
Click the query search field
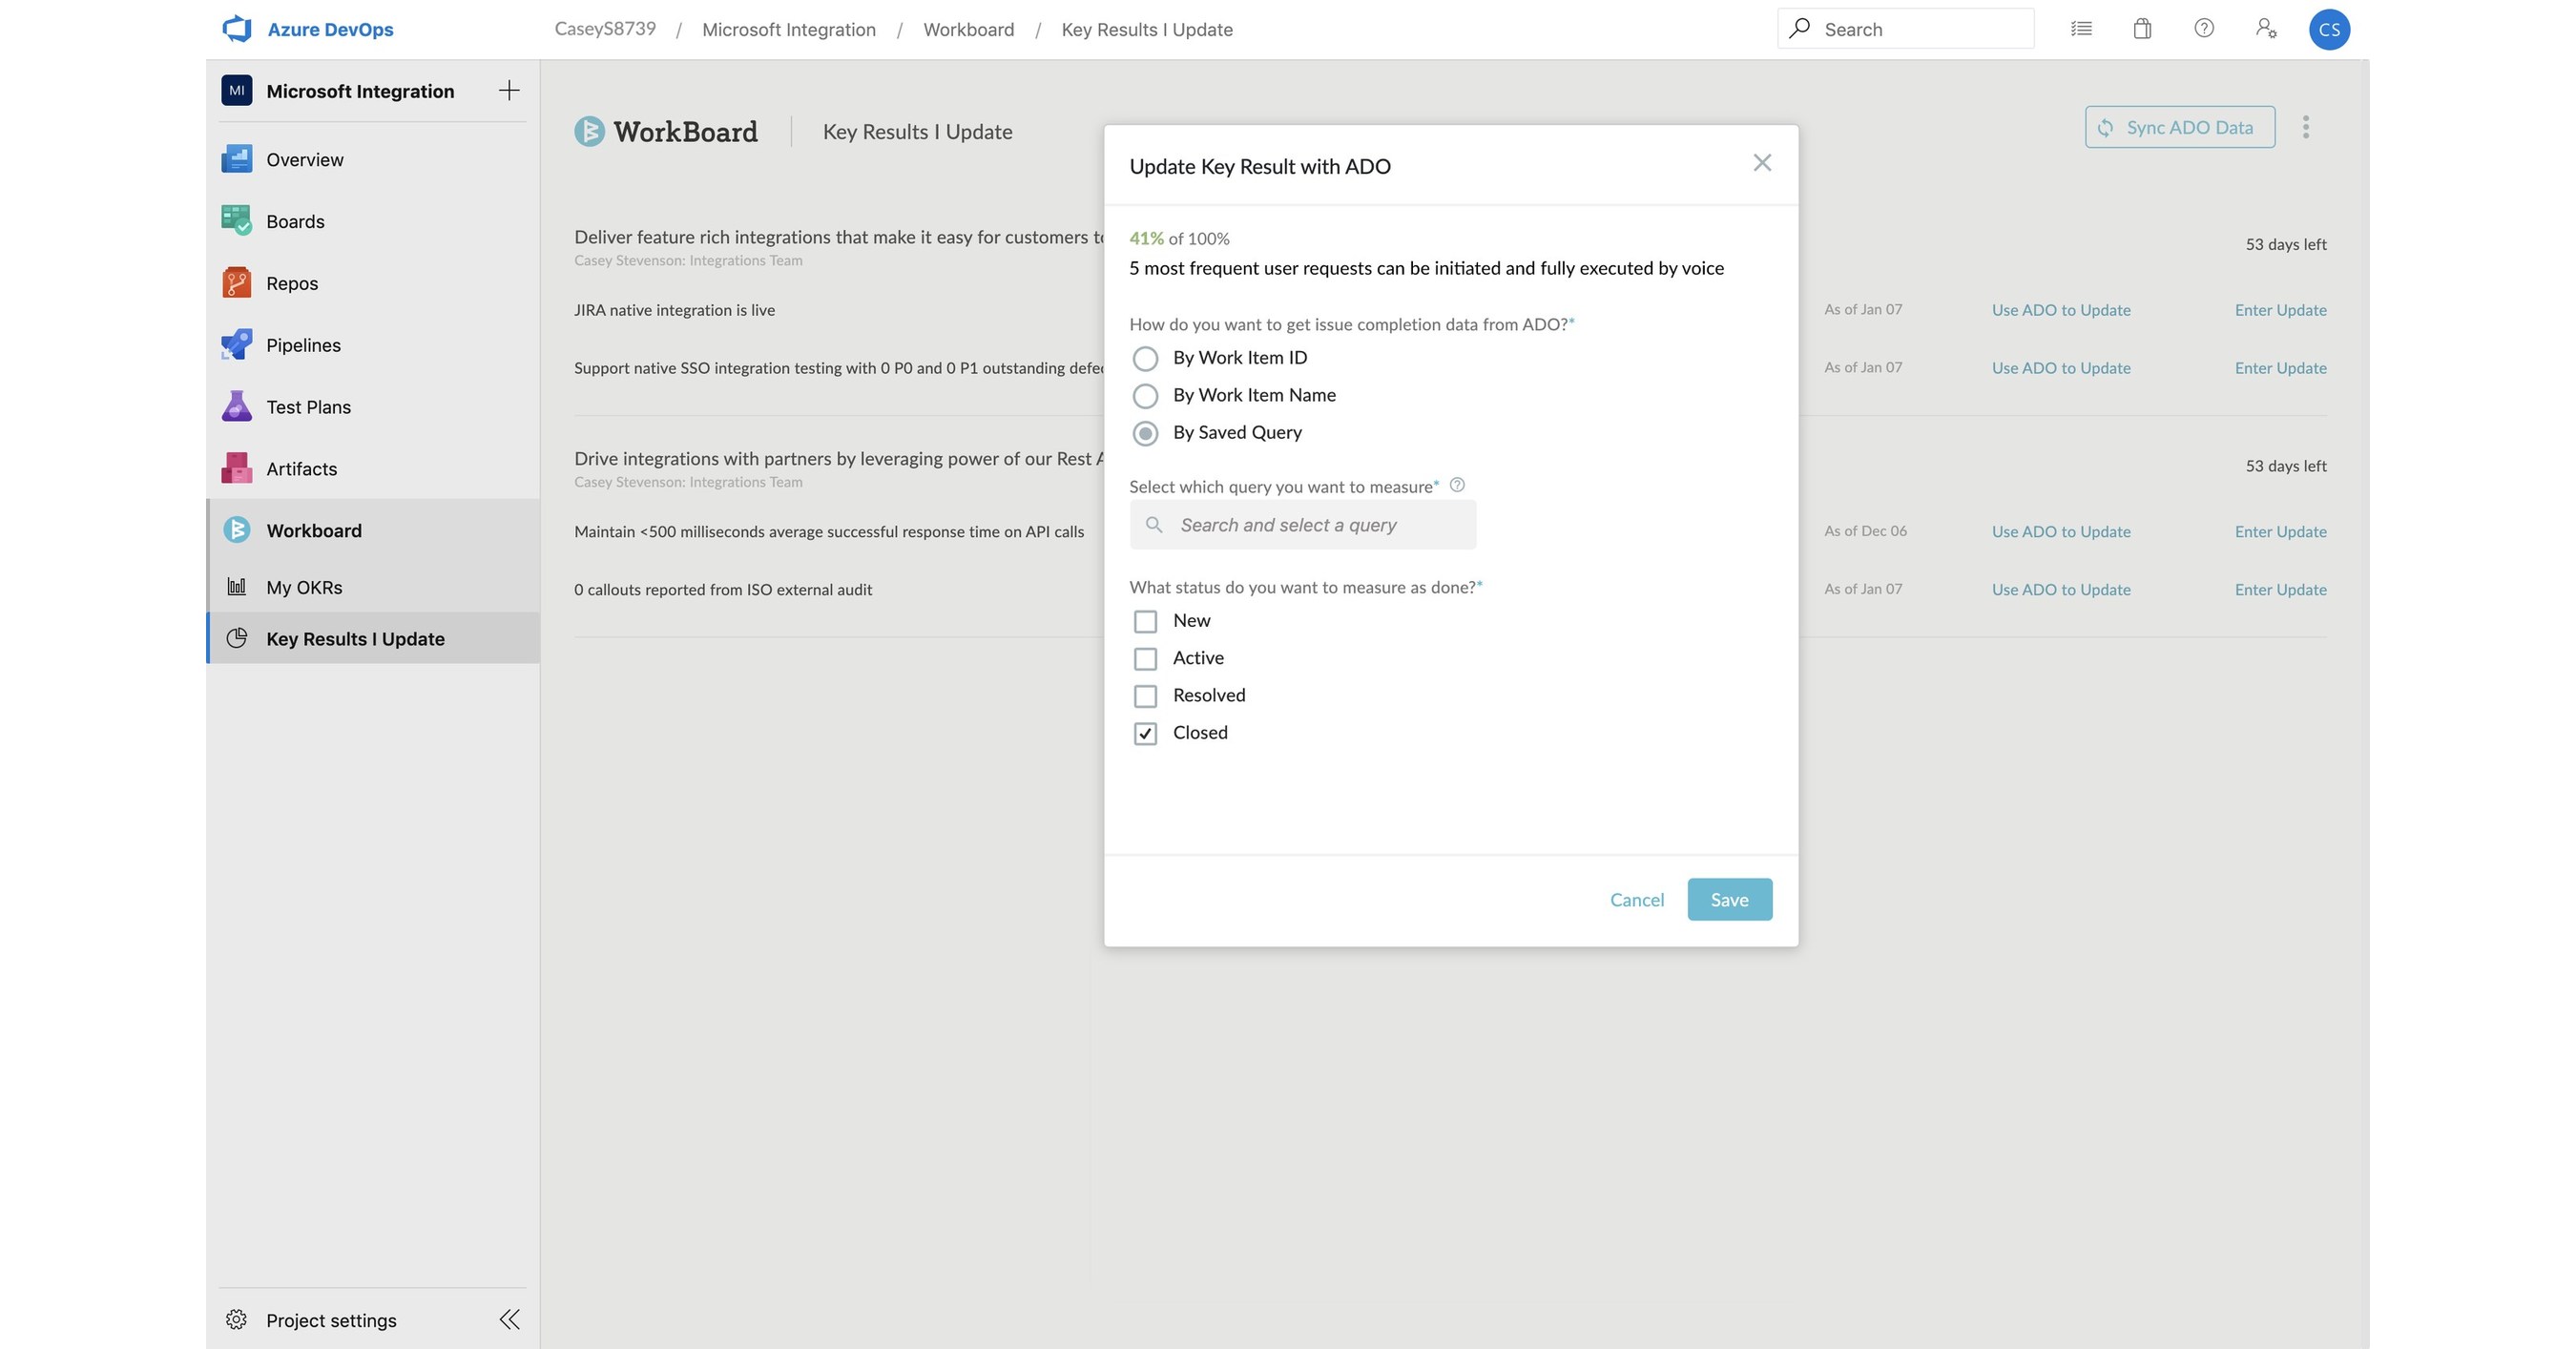1302,524
